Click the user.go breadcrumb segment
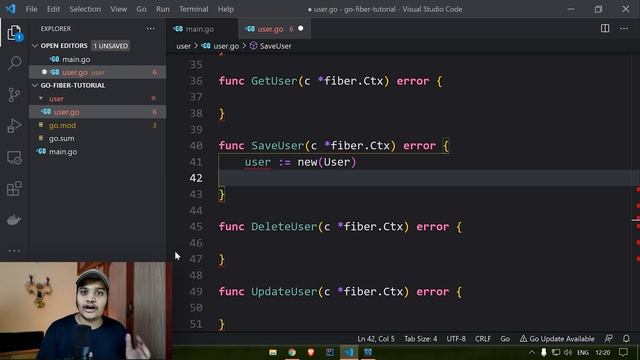Image resolution: width=640 pixels, height=360 pixels. pos(220,46)
